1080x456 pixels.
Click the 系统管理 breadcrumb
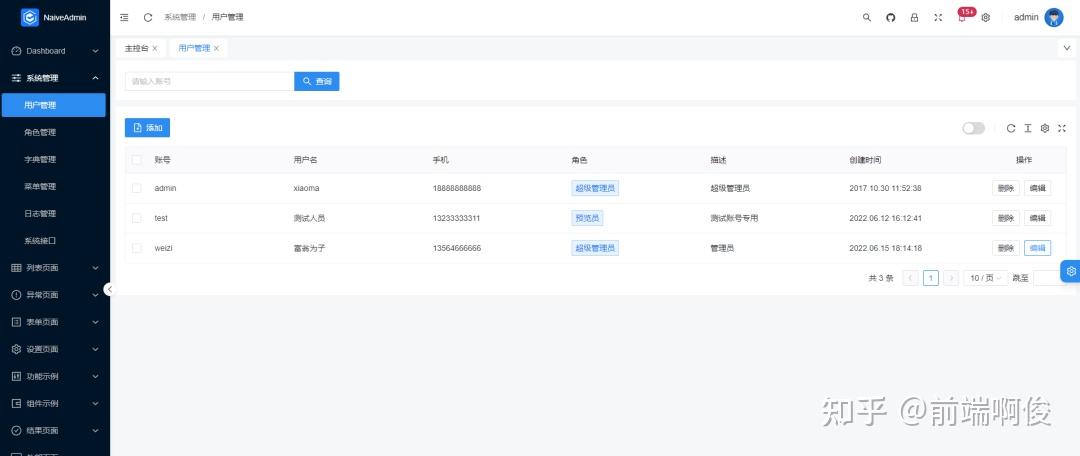(180, 17)
